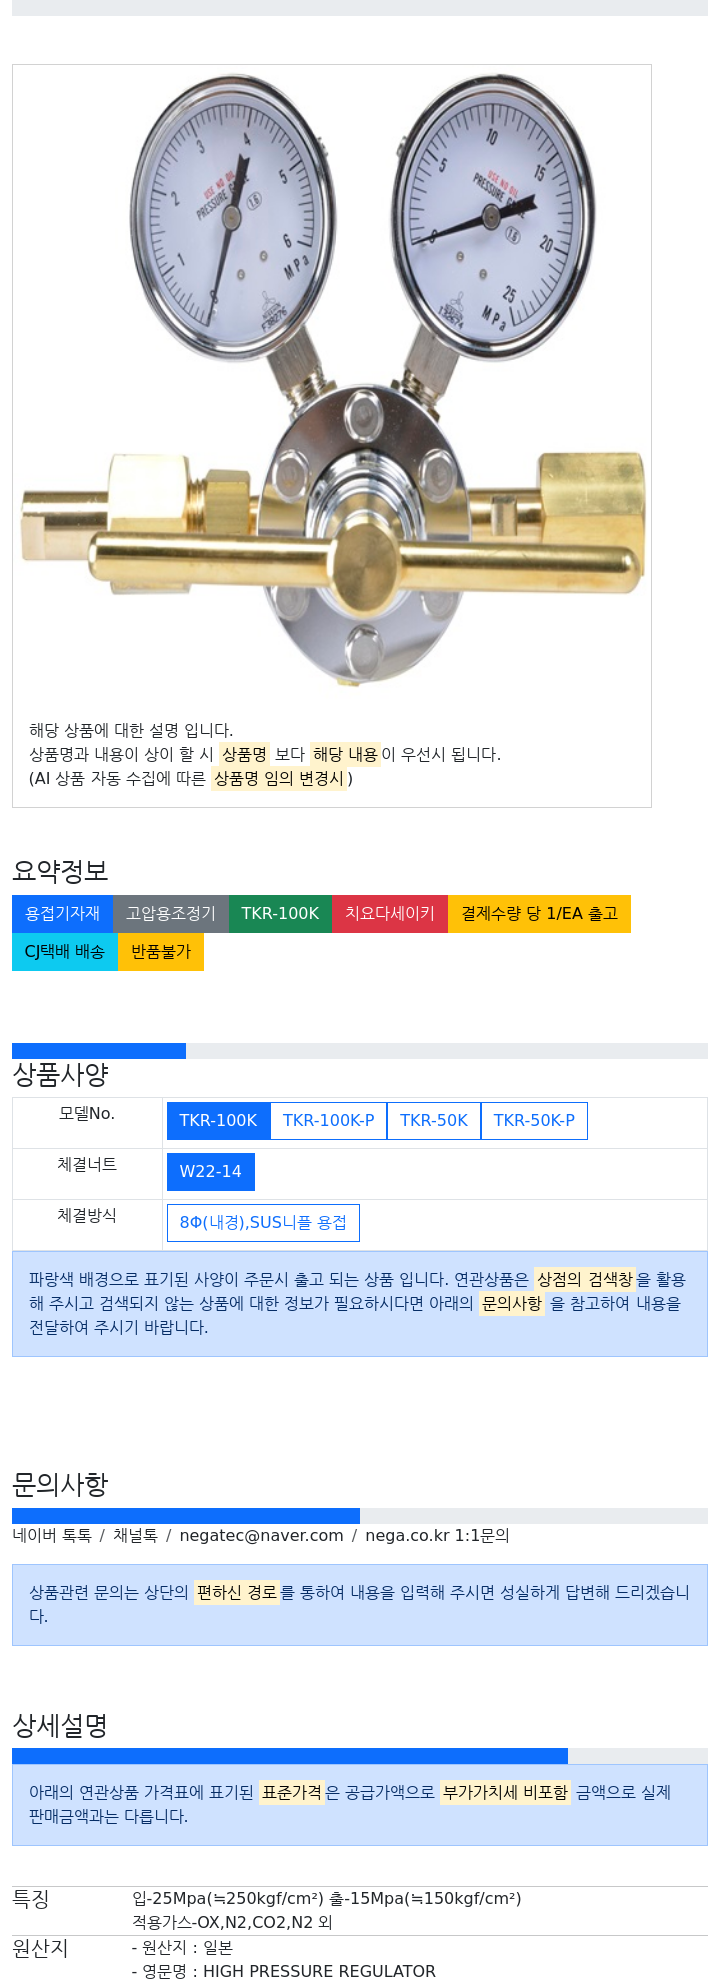The height and width of the screenshot is (1984, 720).
Task: Open the 채널톡 contact link
Action: (135, 1536)
